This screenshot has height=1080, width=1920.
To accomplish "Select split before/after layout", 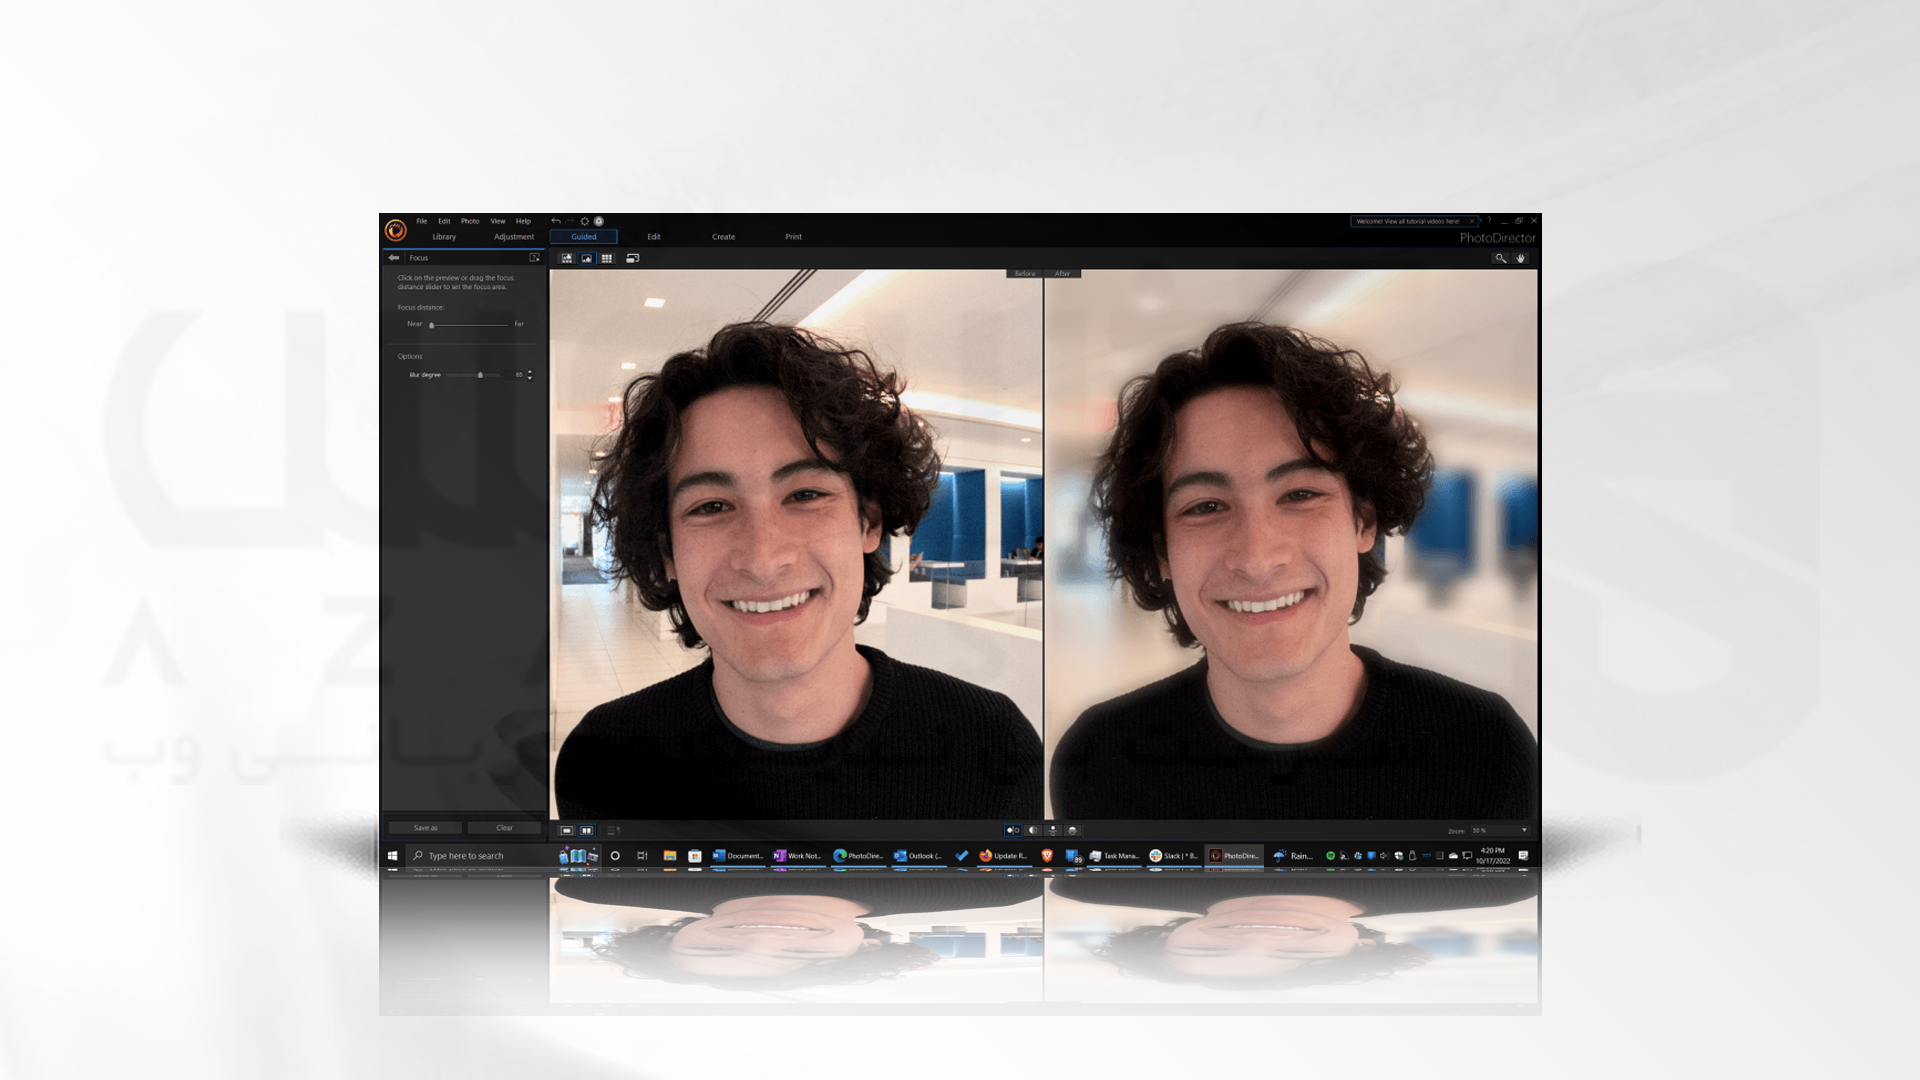I will point(1033,830).
